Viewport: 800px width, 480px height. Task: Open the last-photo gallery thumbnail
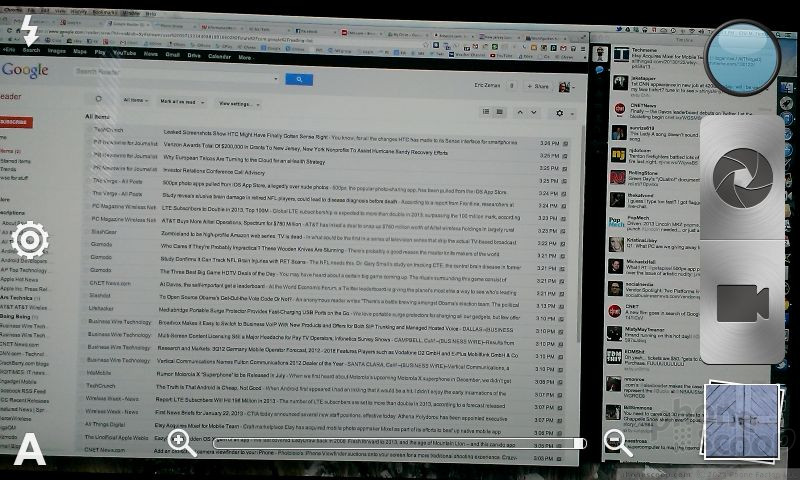(x=742, y=422)
